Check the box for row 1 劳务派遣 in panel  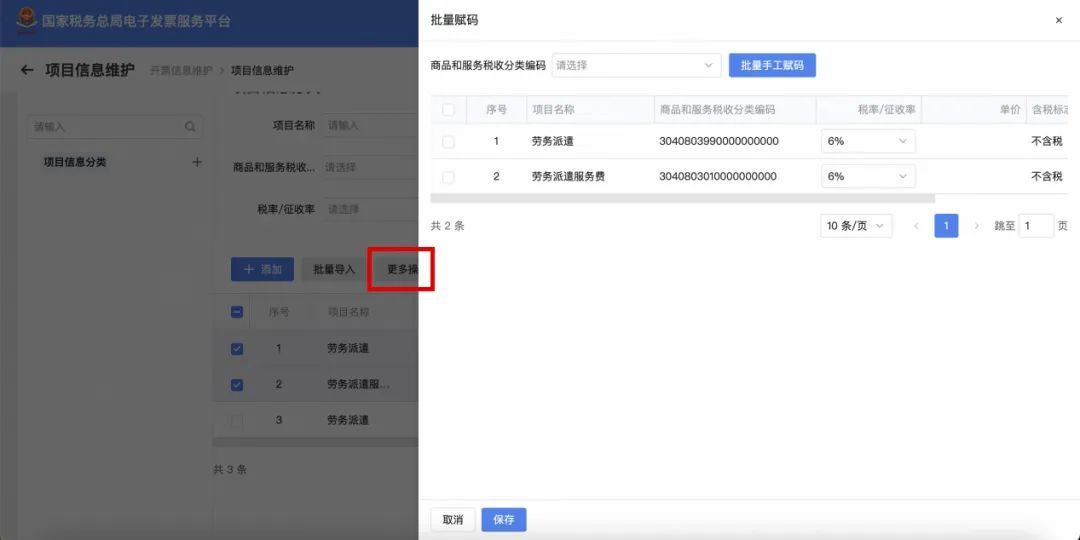448,142
